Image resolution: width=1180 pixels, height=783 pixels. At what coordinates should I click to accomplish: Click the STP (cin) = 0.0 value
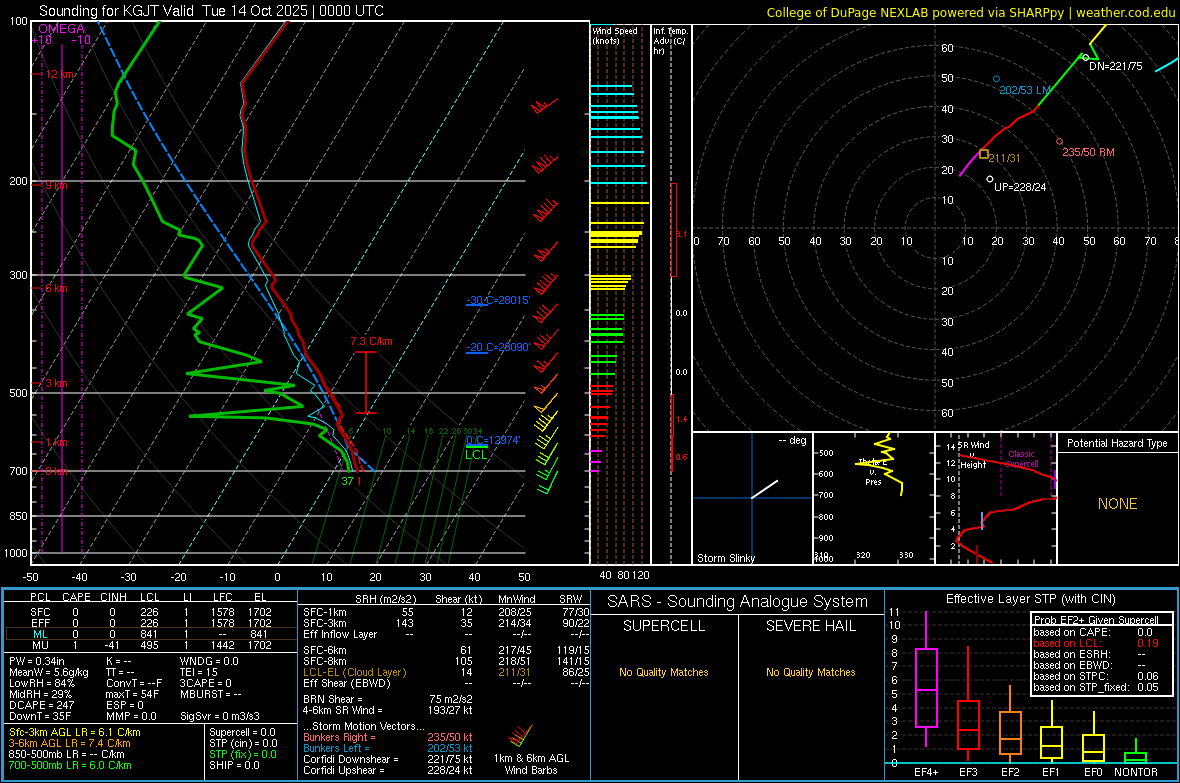pos(243,743)
